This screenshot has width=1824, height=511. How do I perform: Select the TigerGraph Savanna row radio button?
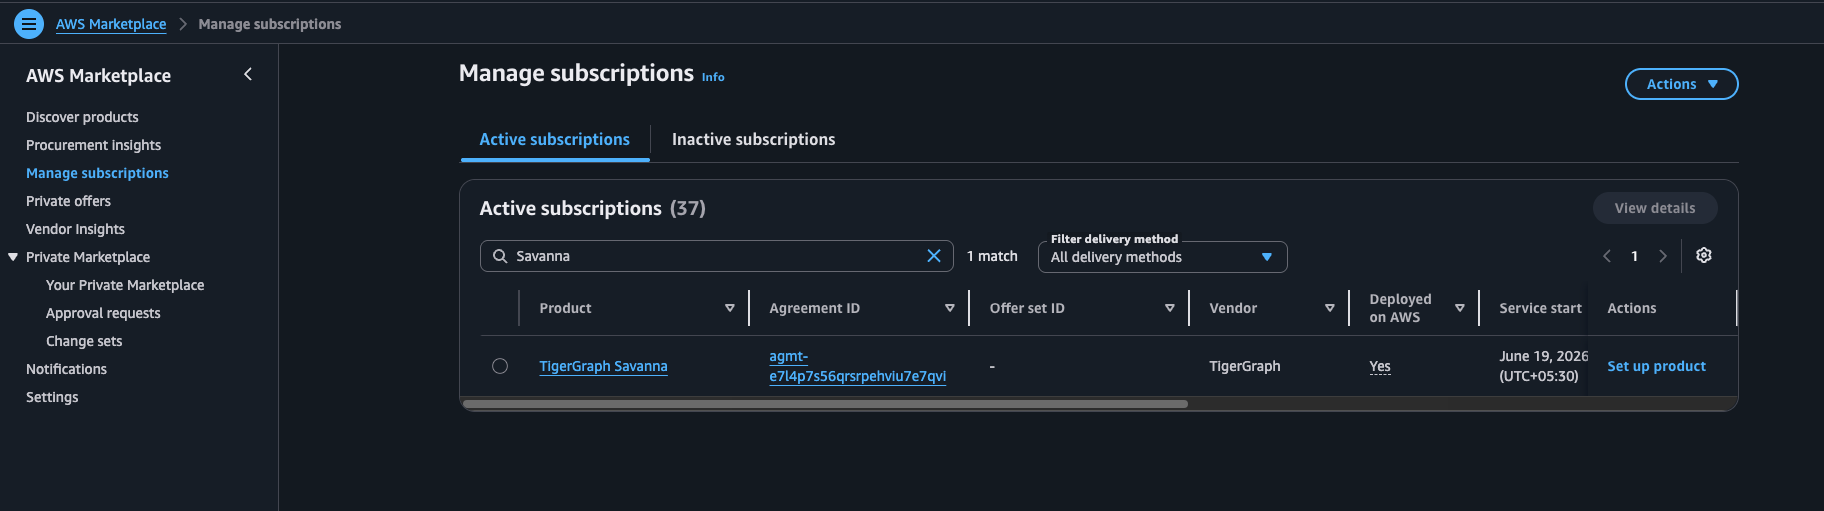click(x=500, y=366)
